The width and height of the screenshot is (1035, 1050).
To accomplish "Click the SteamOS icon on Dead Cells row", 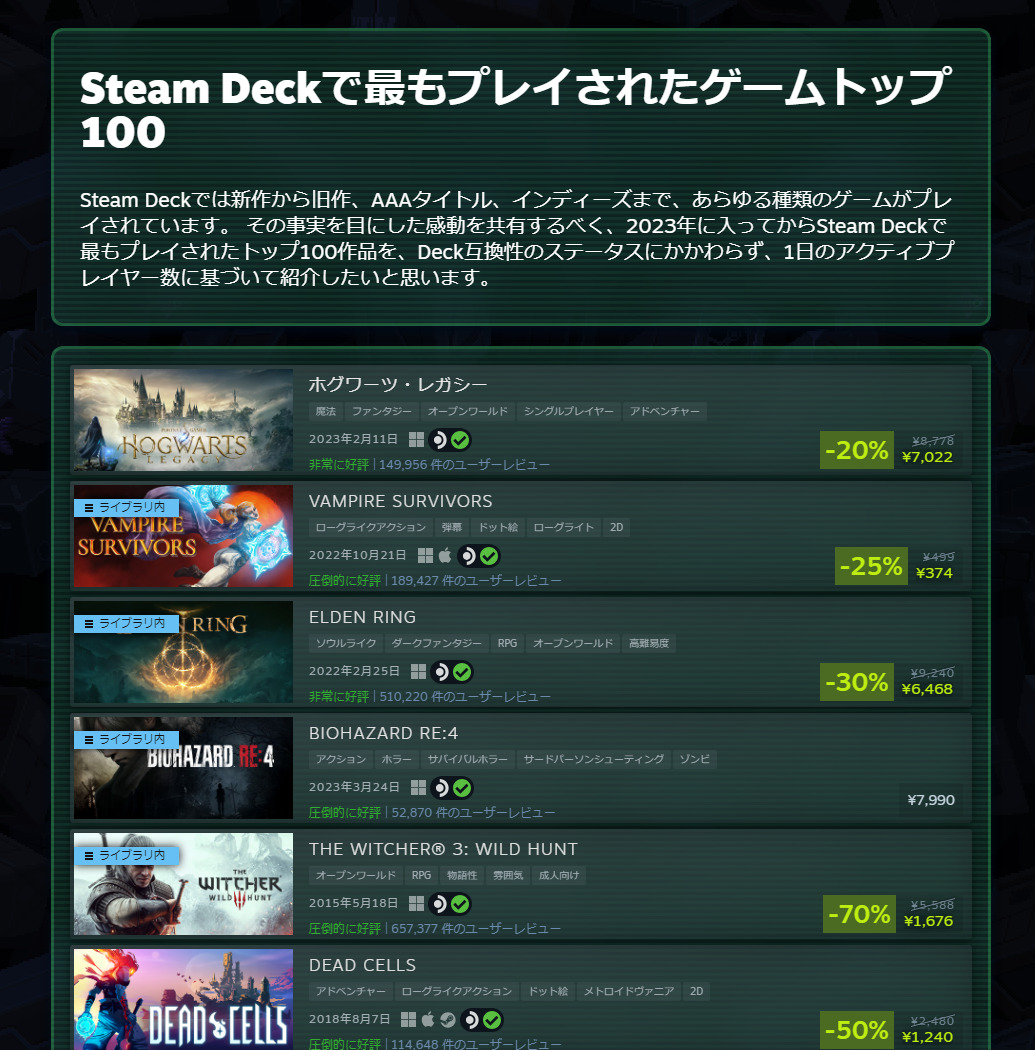I will pyautogui.click(x=448, y=1019).
